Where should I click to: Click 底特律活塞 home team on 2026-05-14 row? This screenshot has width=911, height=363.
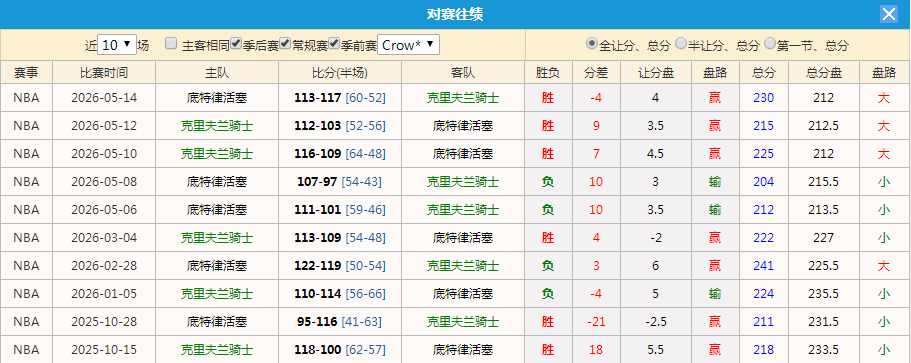(x=217, y=98)
